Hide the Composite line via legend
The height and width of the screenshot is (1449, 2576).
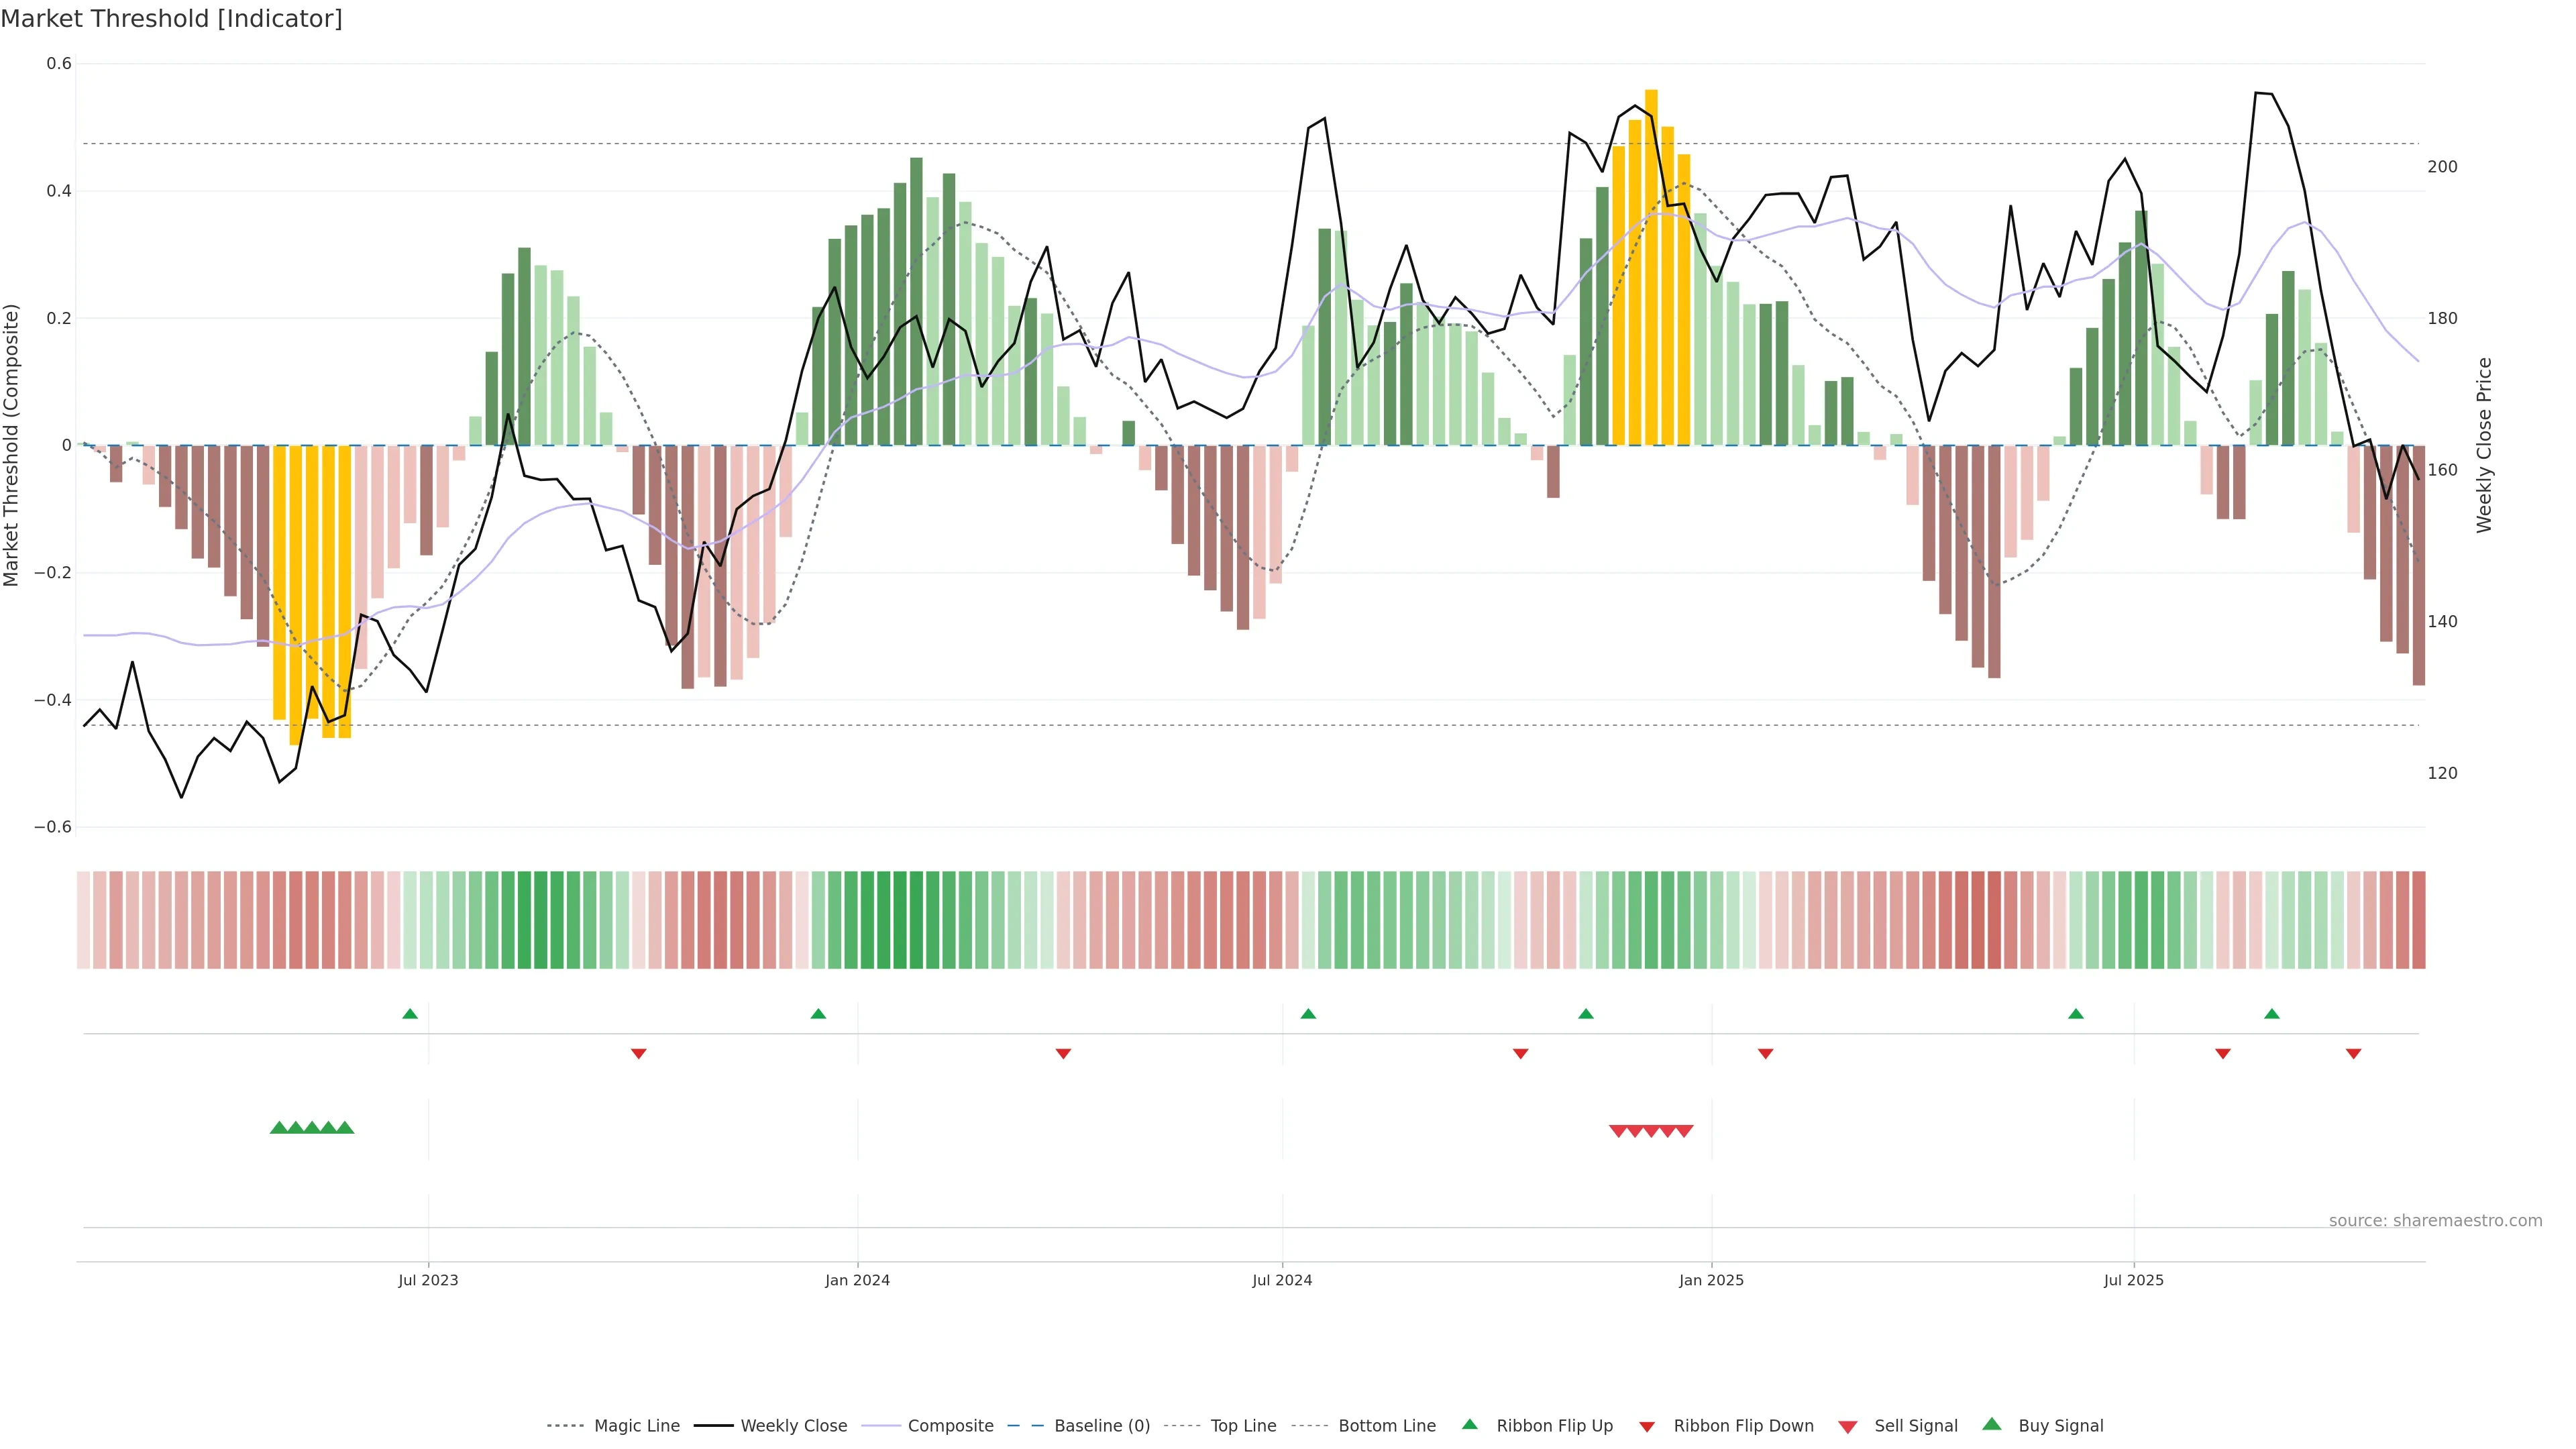(950, 1426)
